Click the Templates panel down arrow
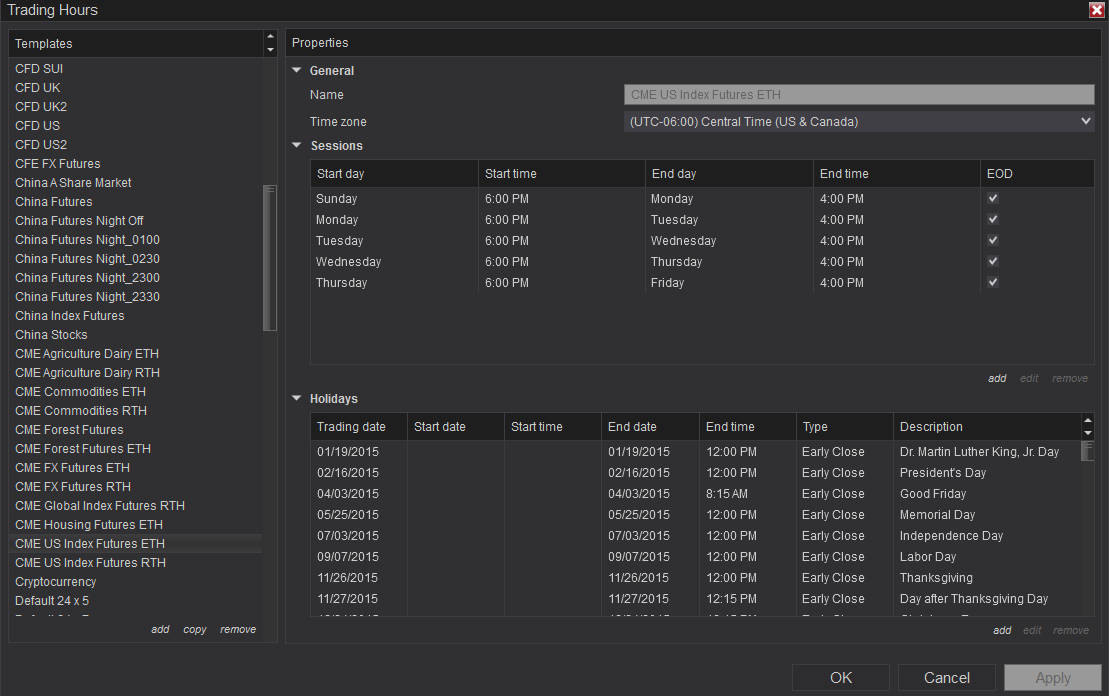The width and height of the screenshot is (1110, 696). coord(270,49)
